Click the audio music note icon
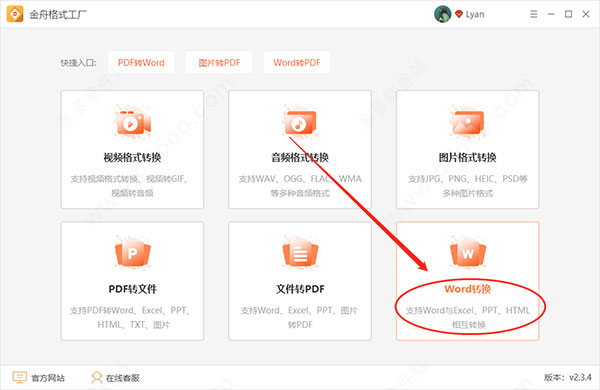The image size is (600, 390). (x=300, y=122)
